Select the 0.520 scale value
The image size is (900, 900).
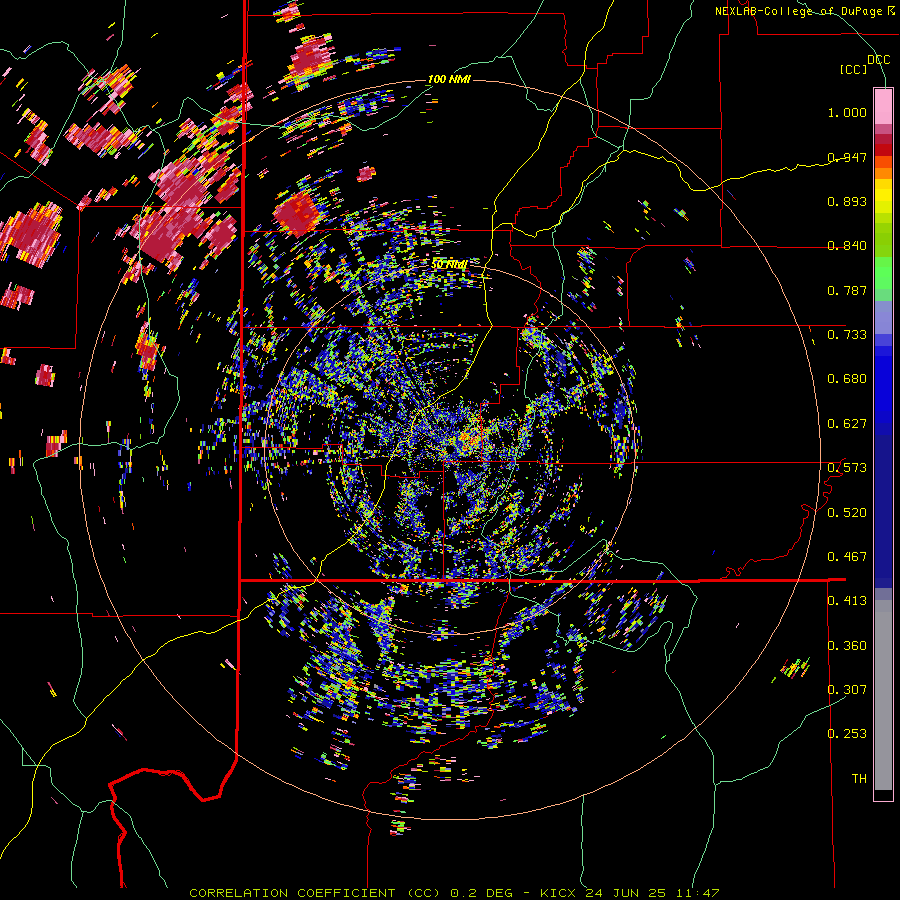coord(847,512)
